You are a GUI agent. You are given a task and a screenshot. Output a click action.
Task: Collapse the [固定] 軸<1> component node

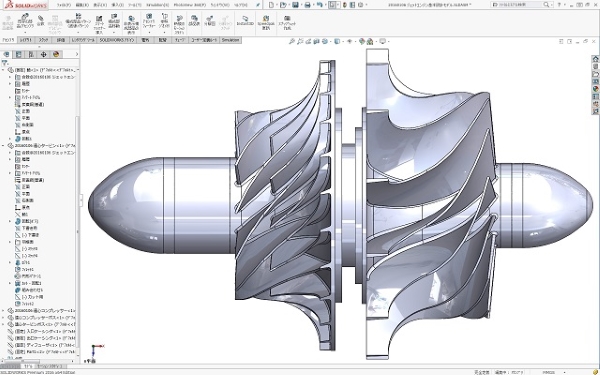(3, 70)
